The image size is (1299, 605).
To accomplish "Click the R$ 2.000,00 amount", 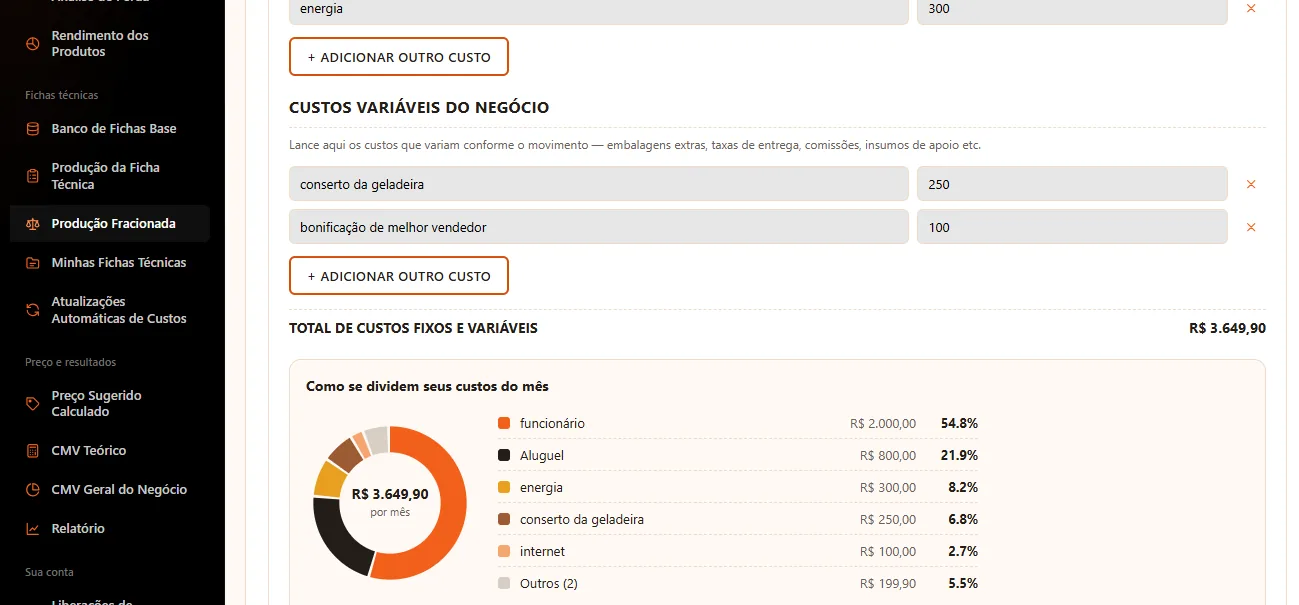I will pyautogui.click(x=883, y=424).
